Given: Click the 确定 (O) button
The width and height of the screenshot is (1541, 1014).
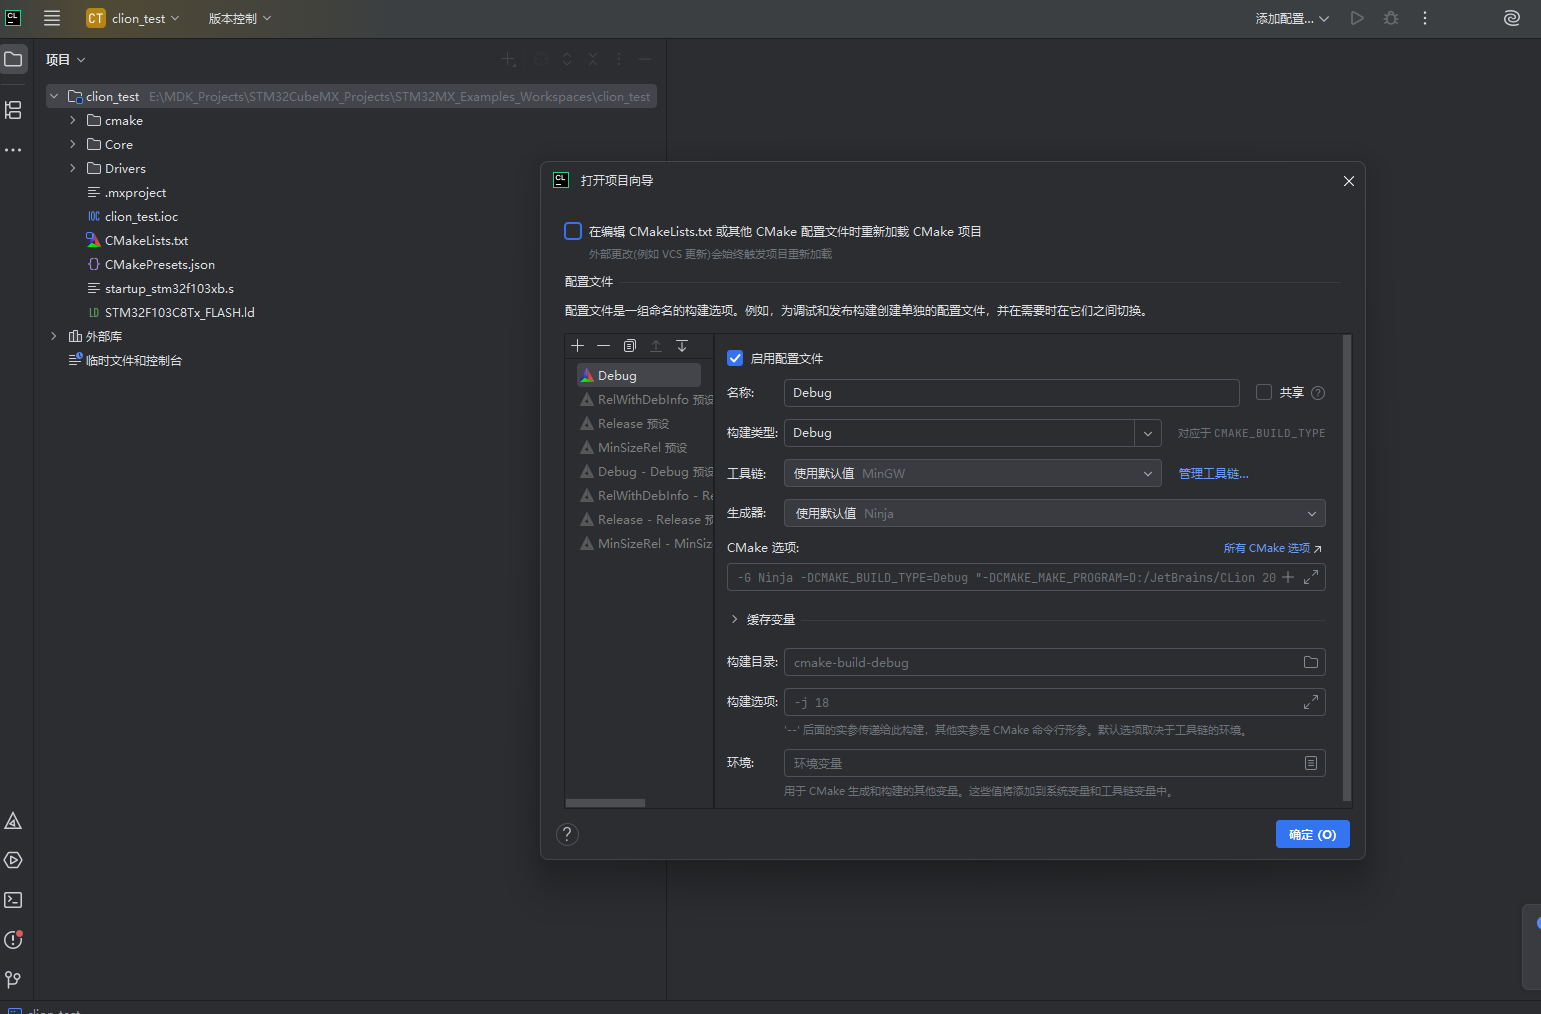Looking at the screenshot, I should (x=1313, y=834).
